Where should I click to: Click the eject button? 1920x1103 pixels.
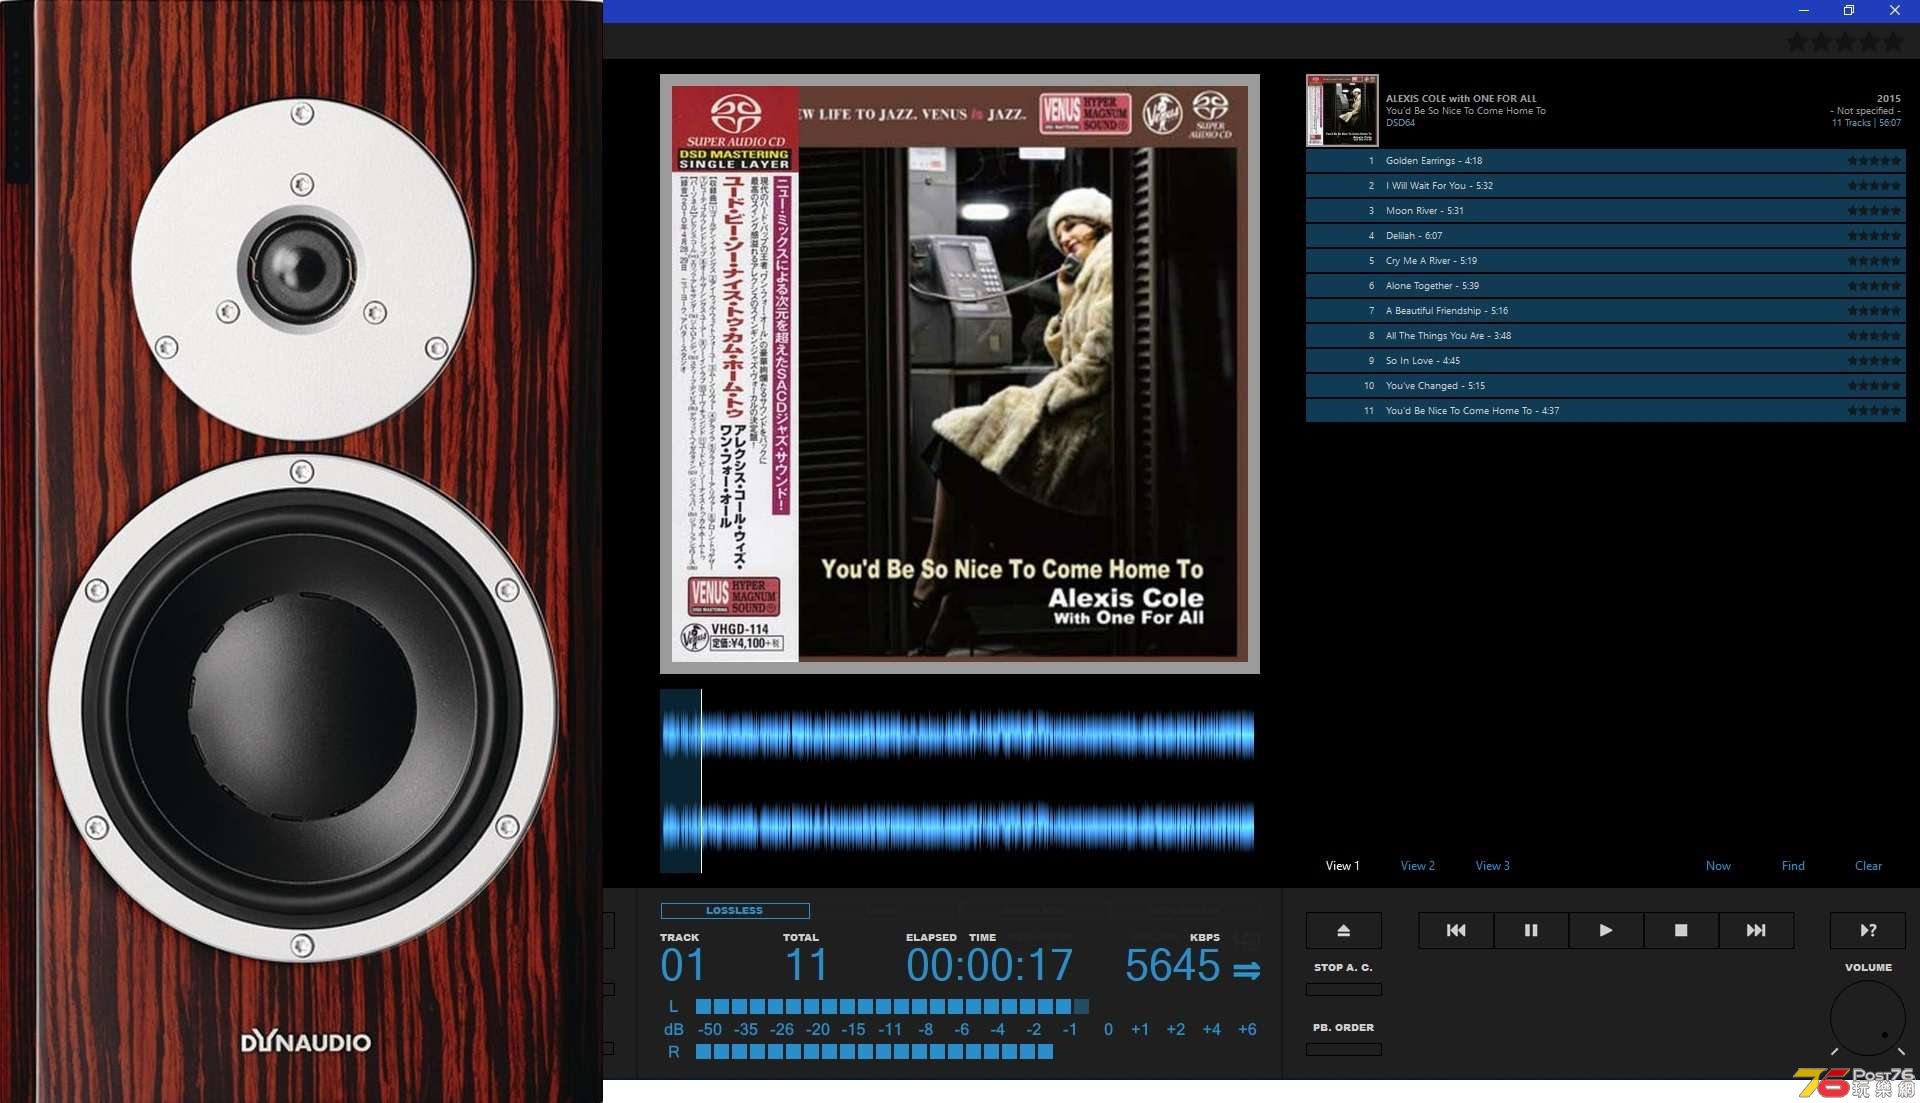click(x=1343, y=930)
